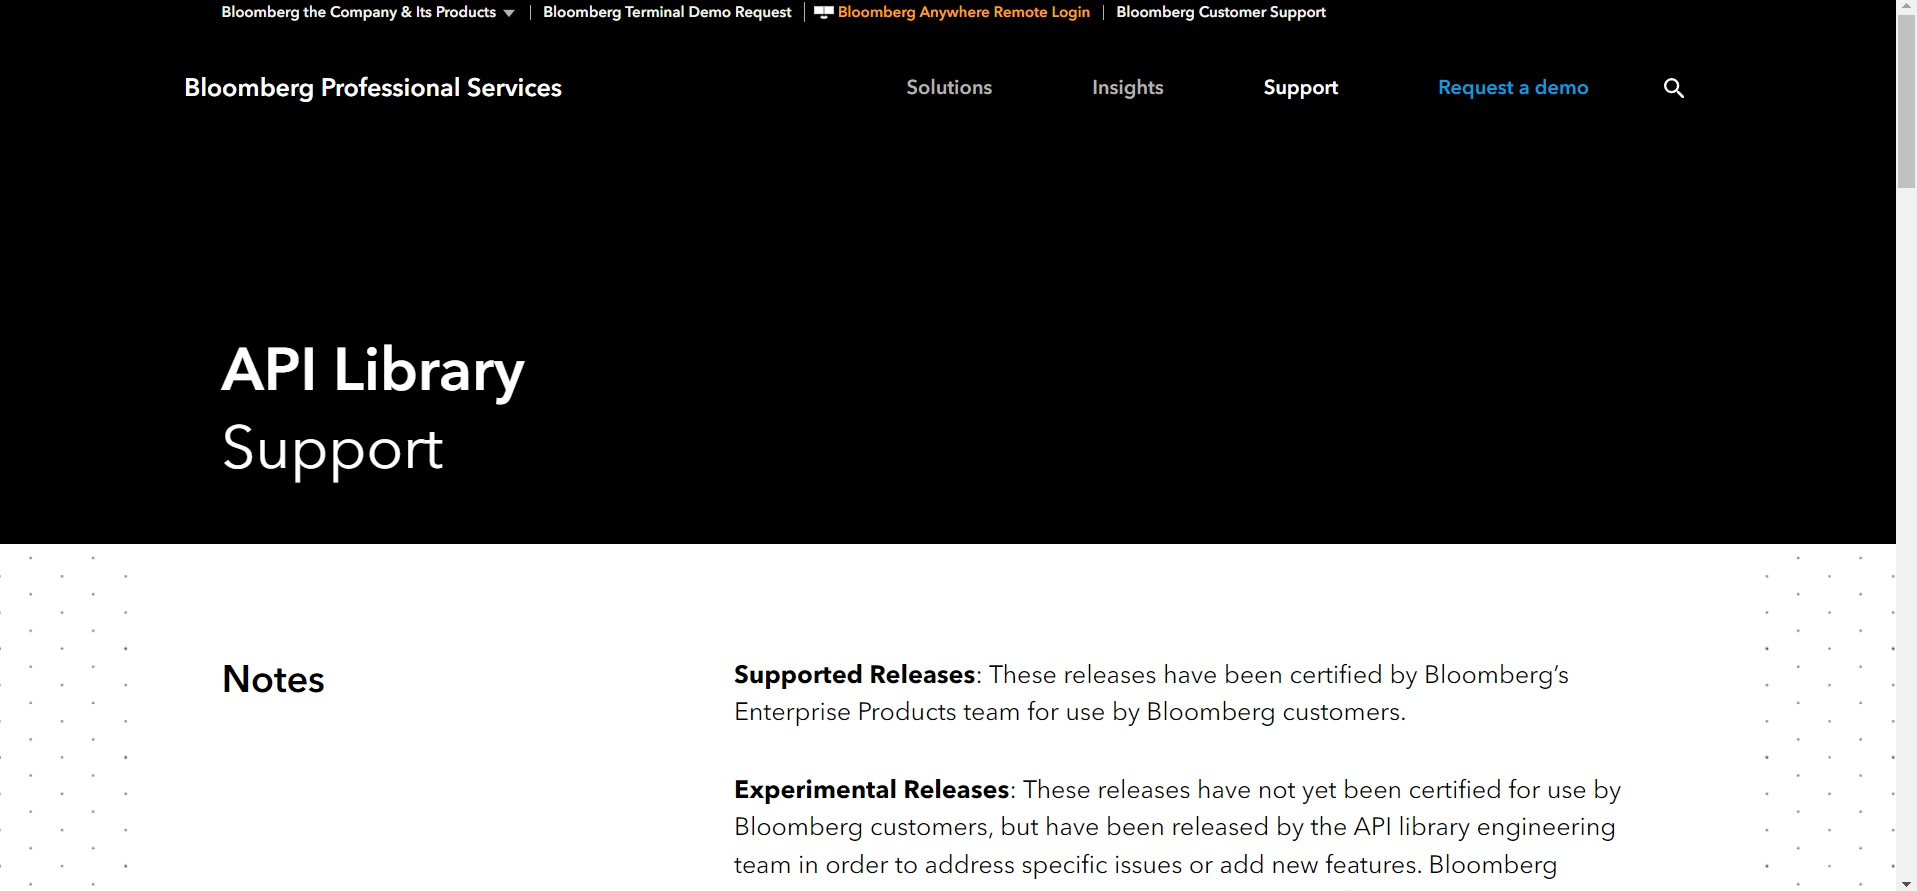Click the Bloomberg Professional Services logo
Viewport: 1917px width, 891px height.
pyautogui.click(x=373, y=88)
